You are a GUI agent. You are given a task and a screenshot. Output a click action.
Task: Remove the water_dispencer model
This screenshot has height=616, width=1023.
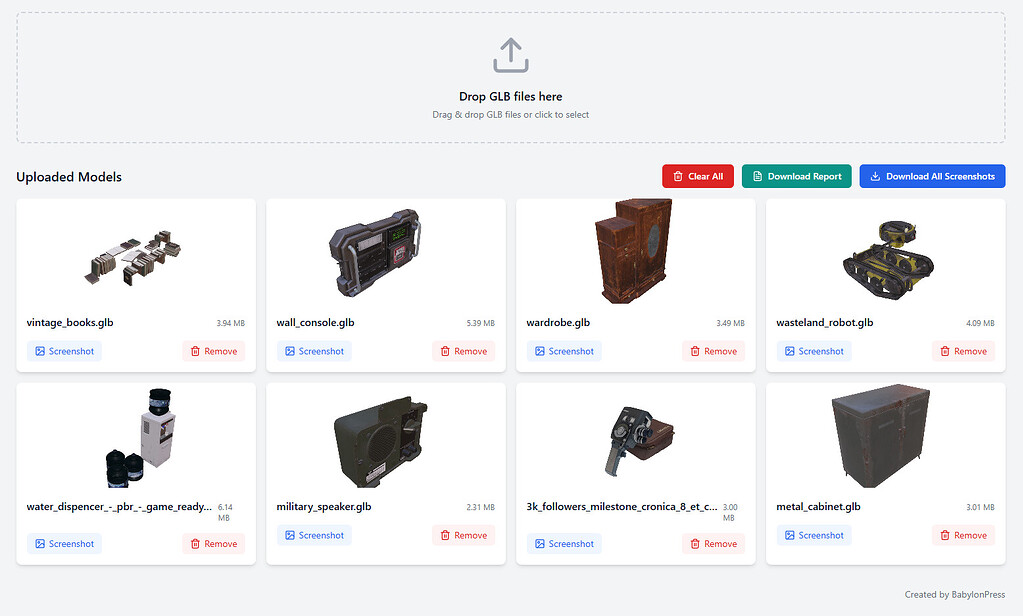click(213, 543)
